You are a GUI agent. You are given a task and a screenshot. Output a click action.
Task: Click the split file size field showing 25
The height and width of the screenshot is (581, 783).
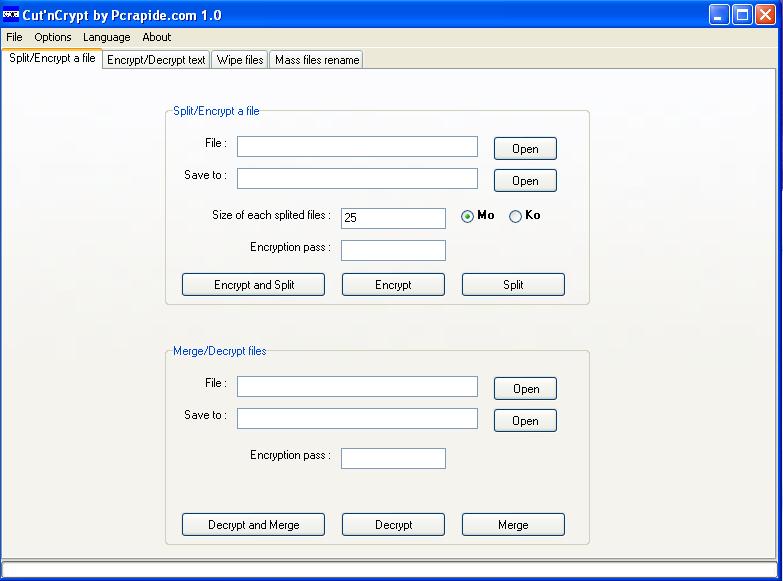[x=393, y=218]
